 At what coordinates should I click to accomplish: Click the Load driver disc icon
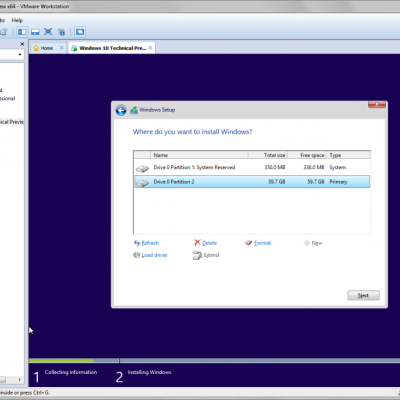coord(136,255)
